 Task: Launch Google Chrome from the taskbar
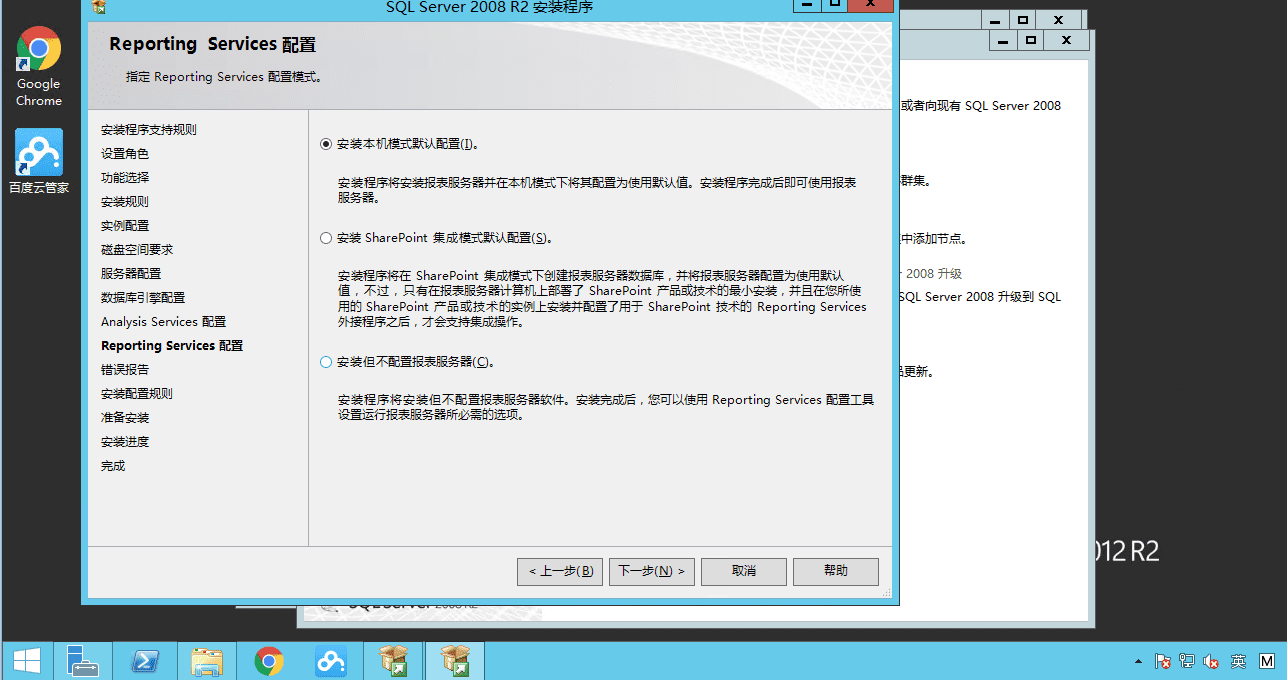click(x=269, y=660)
